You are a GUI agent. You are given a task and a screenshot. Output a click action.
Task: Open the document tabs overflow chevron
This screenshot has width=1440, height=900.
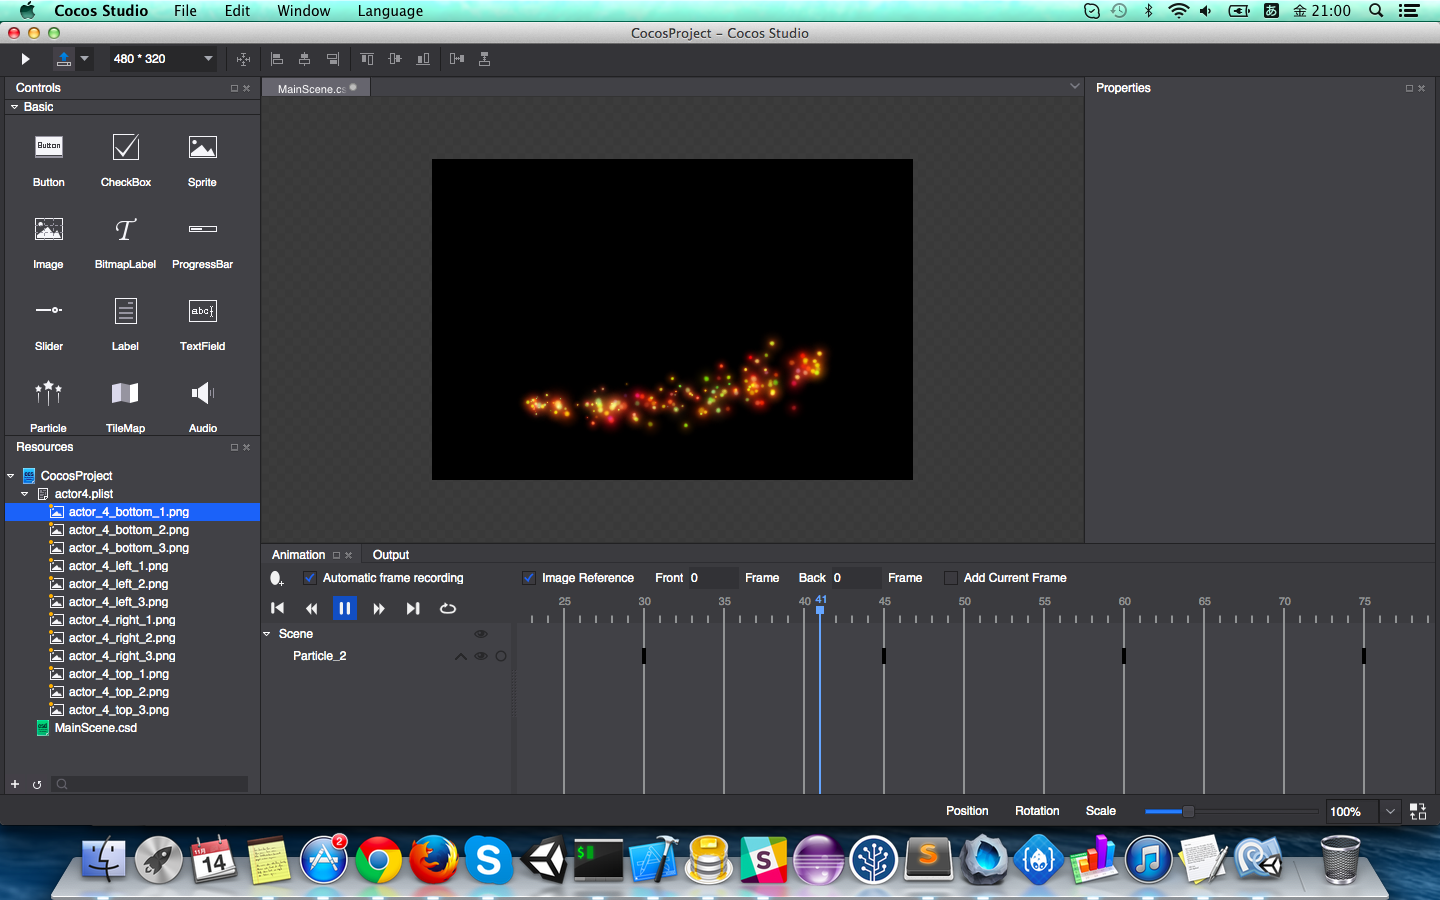tap(1075, 86)
